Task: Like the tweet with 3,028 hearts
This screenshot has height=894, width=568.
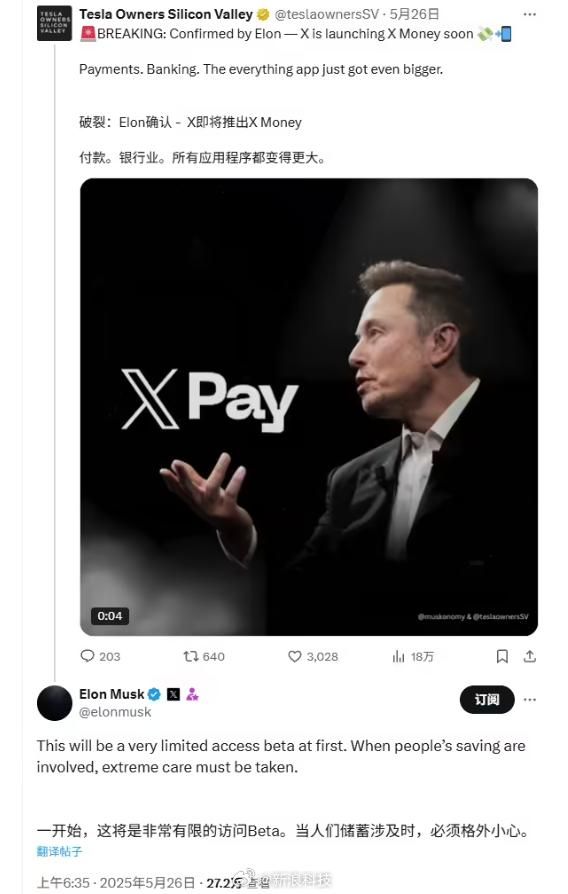Action: coord(294,656)
